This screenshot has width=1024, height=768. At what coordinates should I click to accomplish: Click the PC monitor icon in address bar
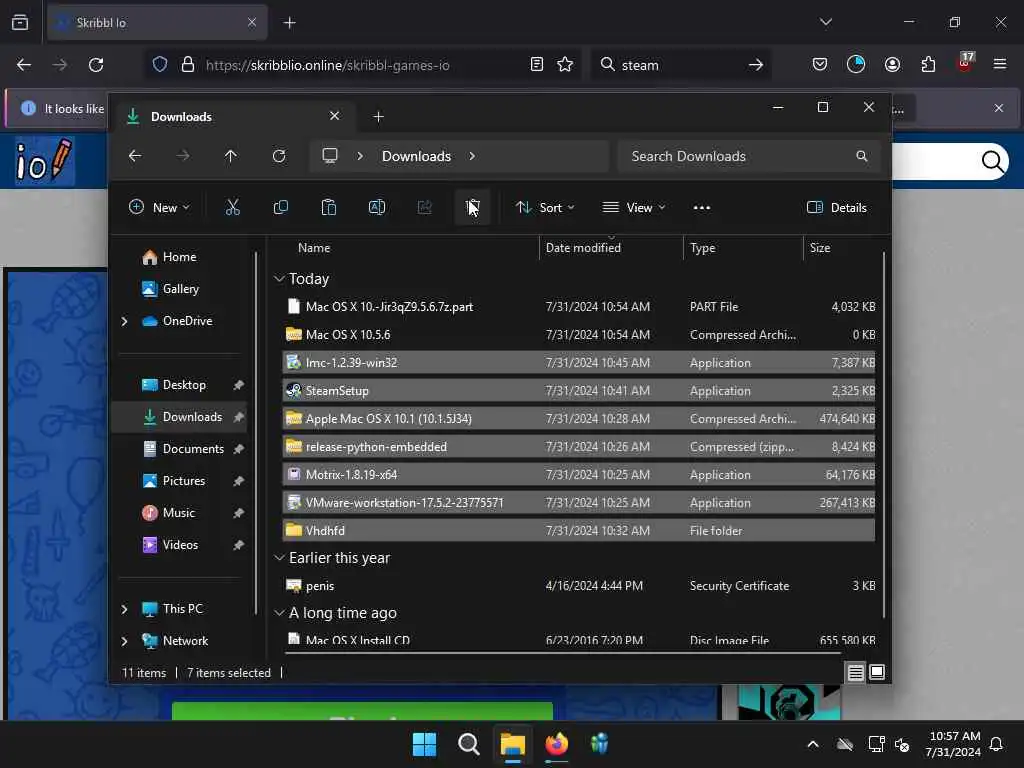tap(330, 155)
